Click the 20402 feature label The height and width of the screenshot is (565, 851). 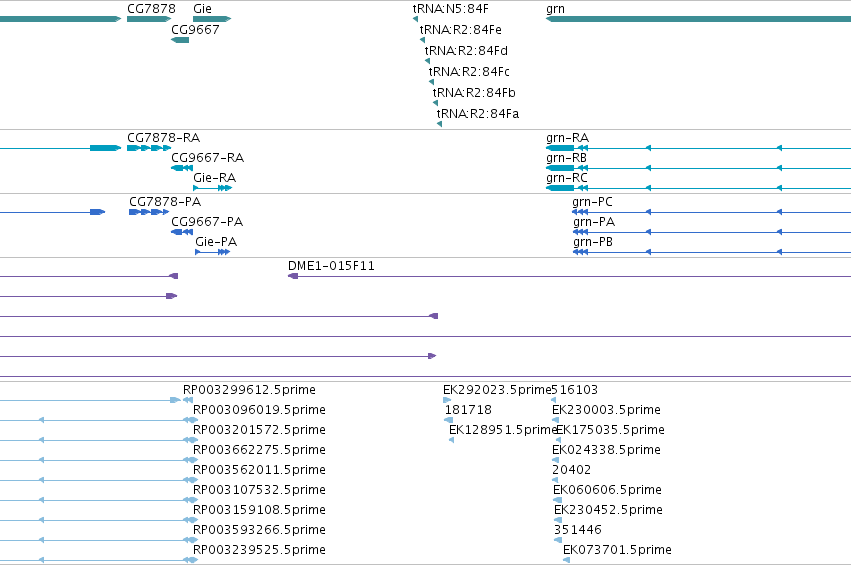click(571, 469)
